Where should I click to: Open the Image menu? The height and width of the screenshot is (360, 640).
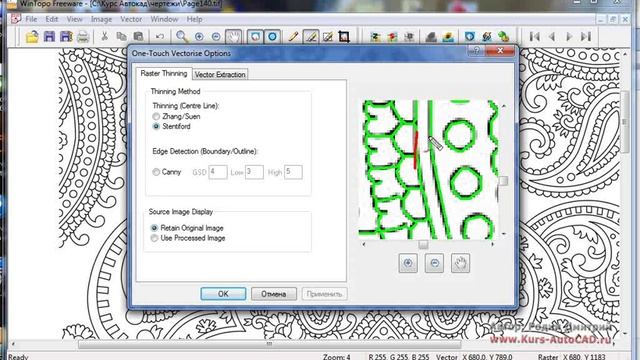coord(101,19)
